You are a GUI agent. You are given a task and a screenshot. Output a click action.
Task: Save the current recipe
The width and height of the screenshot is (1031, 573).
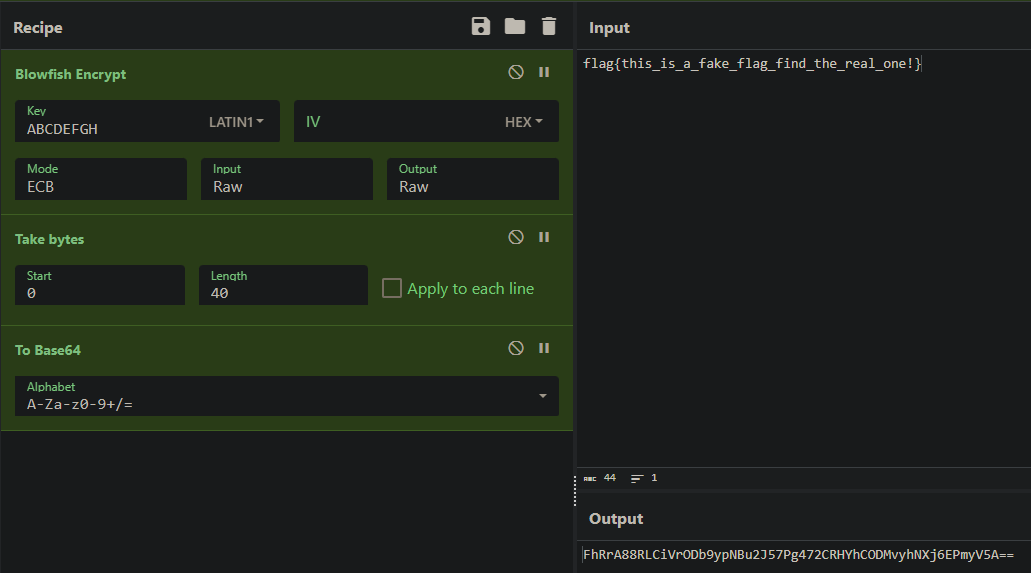point(481,26)
